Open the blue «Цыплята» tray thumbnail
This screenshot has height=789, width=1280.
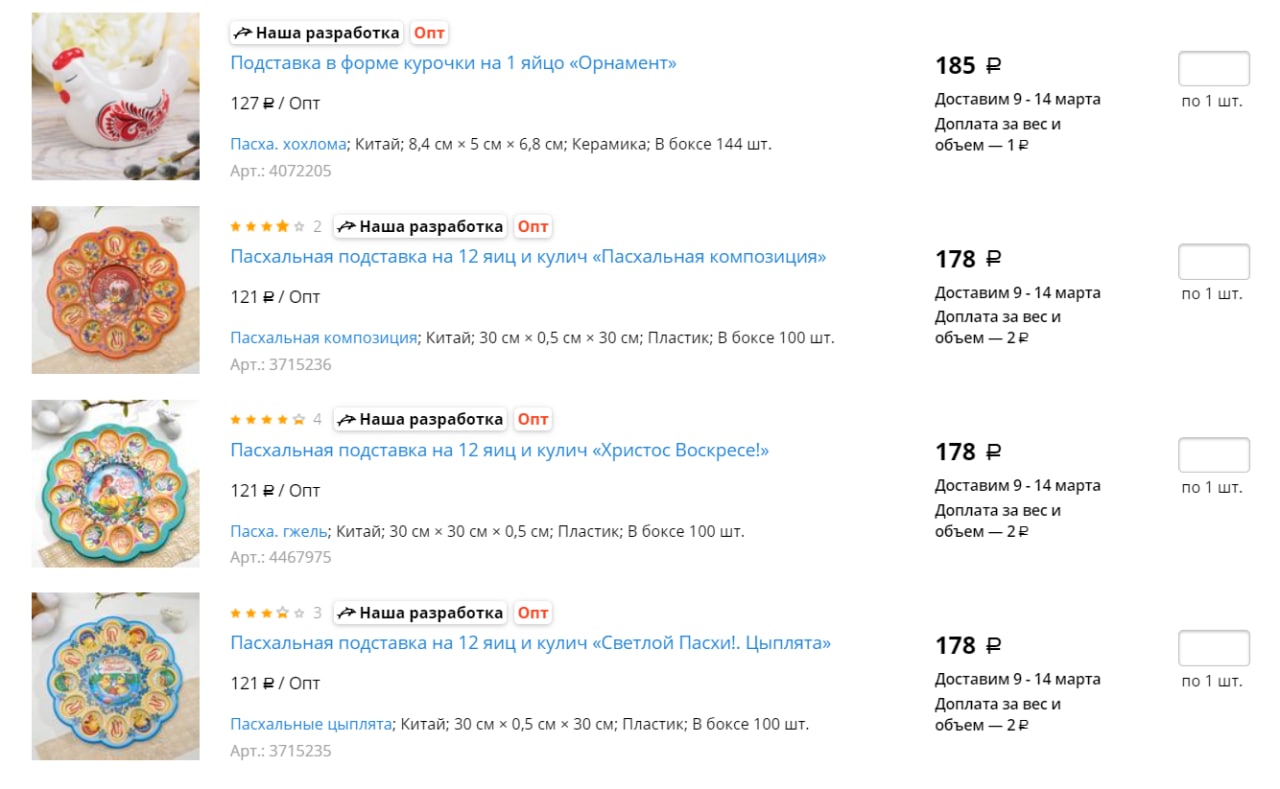pos(115,676)
